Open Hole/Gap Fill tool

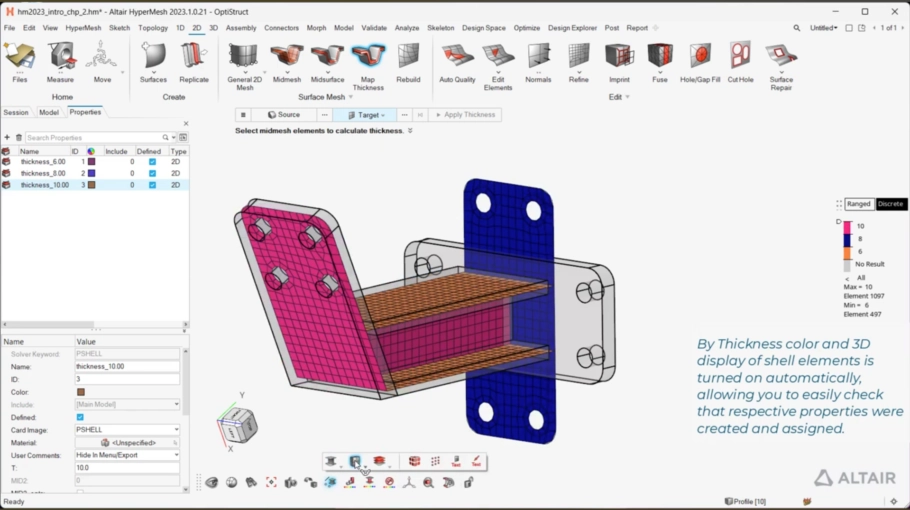(700, 63)
